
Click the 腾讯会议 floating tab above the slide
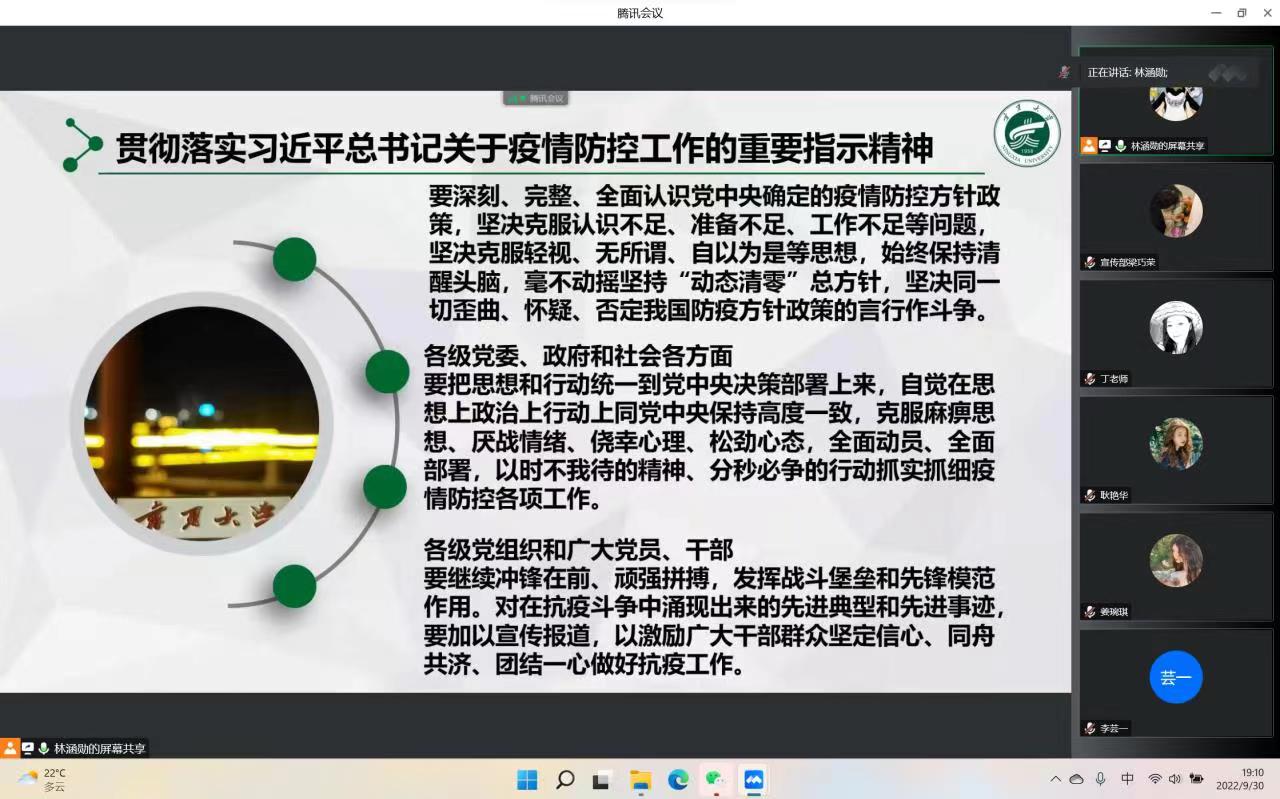click(536, 98)
